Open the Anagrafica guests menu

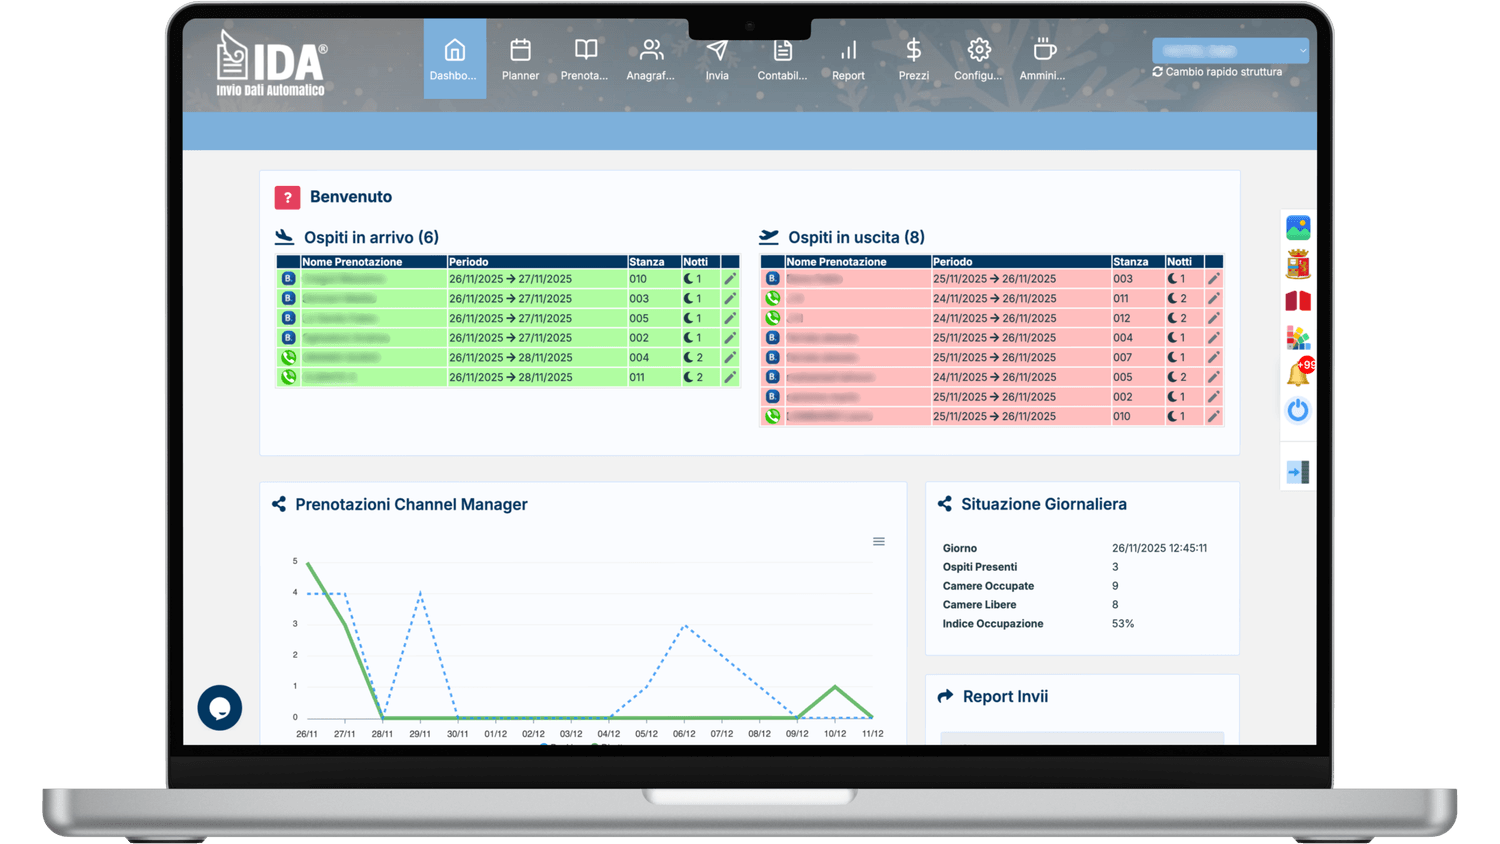click(651, 59)
